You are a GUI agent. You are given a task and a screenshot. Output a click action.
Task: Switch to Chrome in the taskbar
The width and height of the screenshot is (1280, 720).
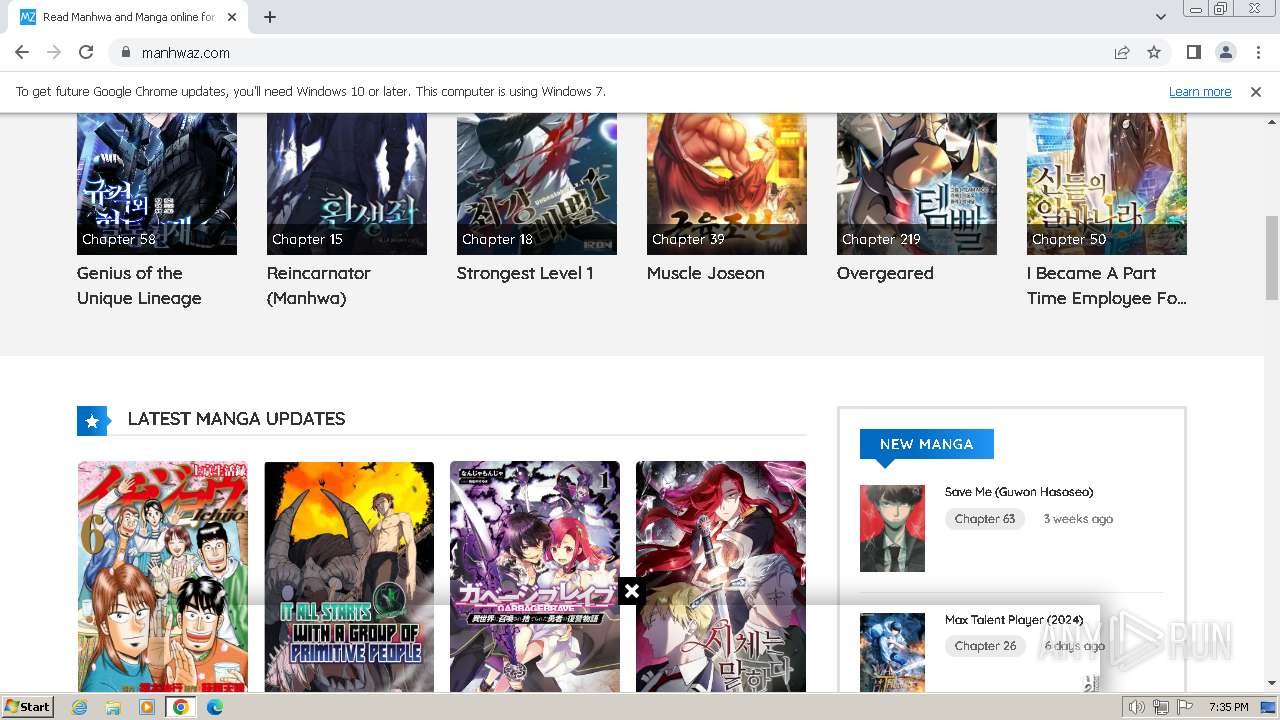click(181, 707)
